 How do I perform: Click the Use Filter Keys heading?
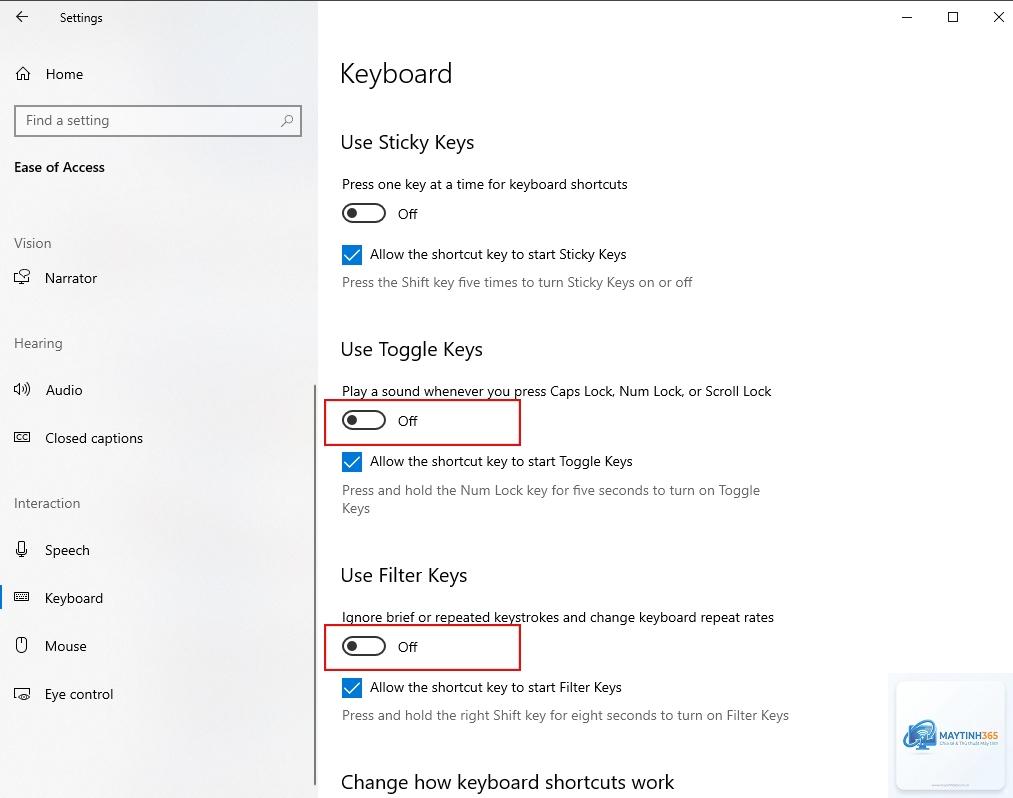pos(404,575)
